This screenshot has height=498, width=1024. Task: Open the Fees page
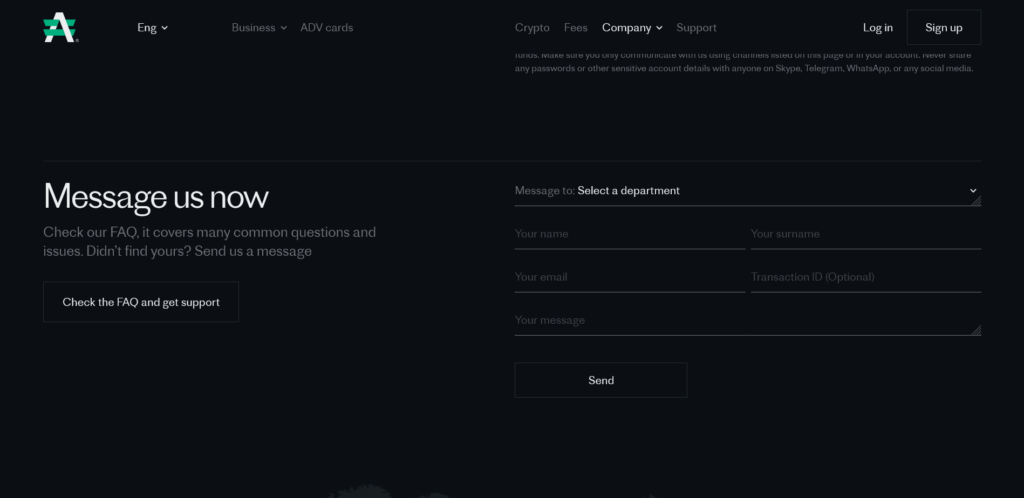click(x=575, y=27)
